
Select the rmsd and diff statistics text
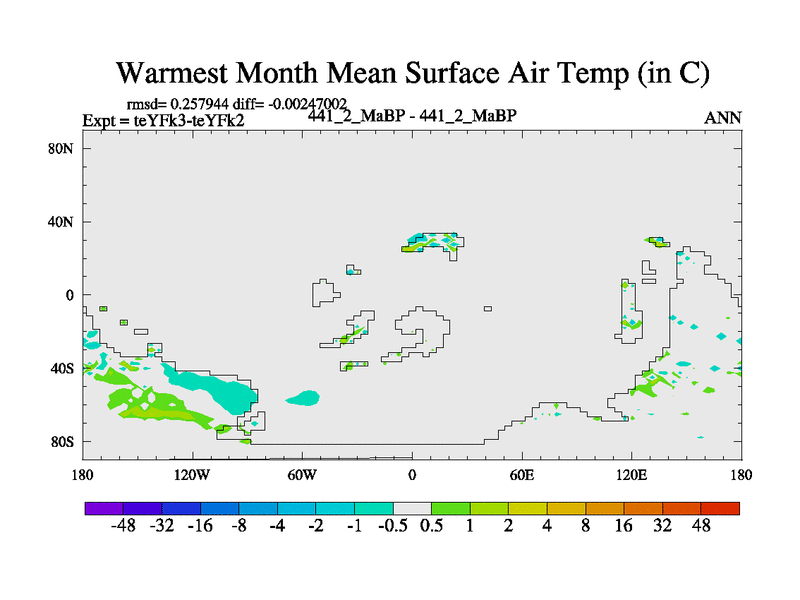point(237,104)
